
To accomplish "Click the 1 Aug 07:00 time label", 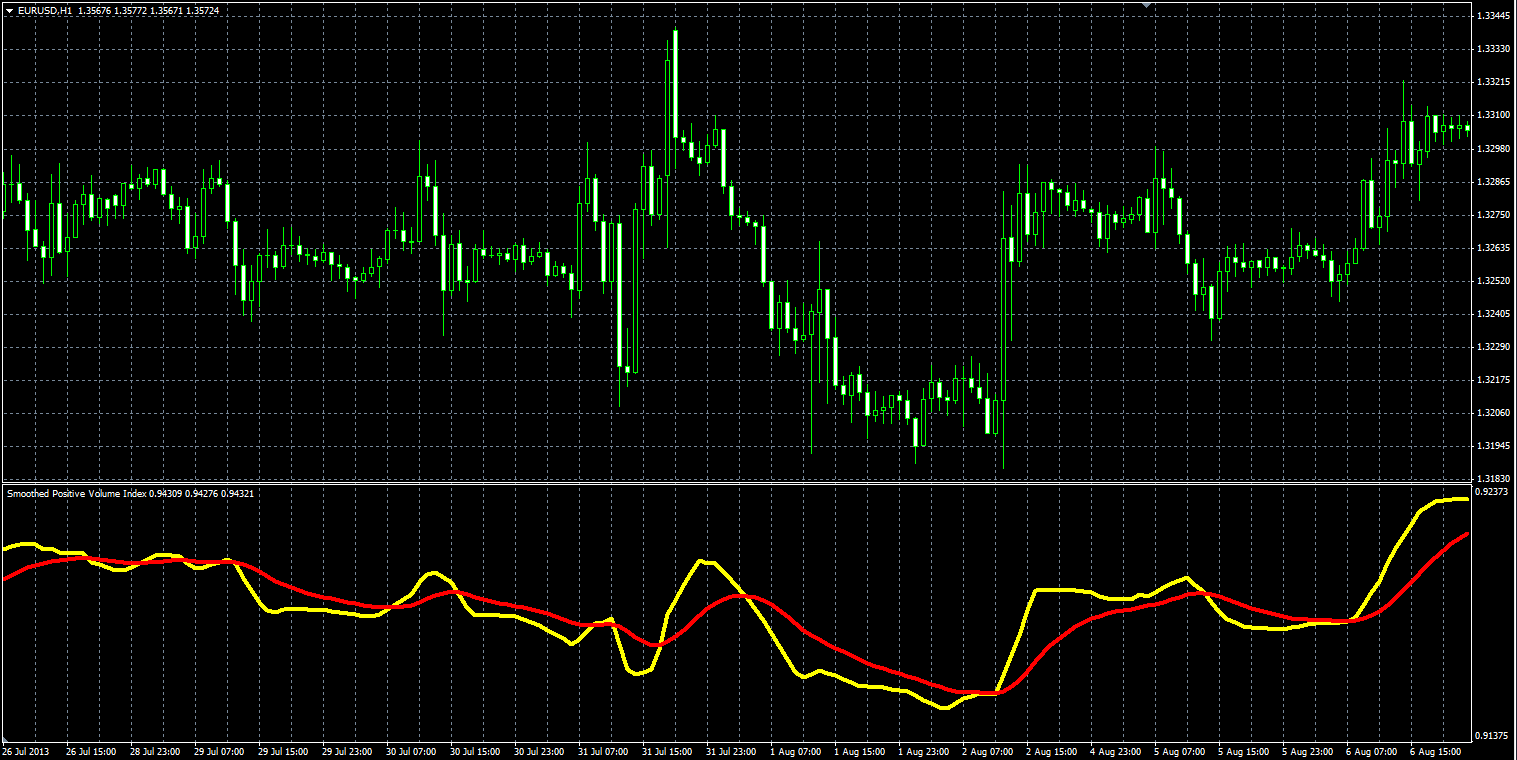I will (x=795, y=751).
